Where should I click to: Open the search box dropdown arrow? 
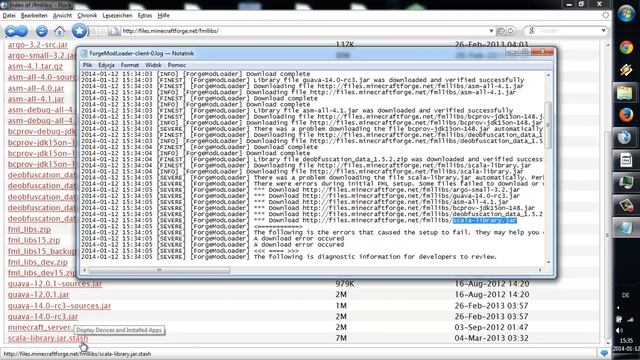click(603, 31)
